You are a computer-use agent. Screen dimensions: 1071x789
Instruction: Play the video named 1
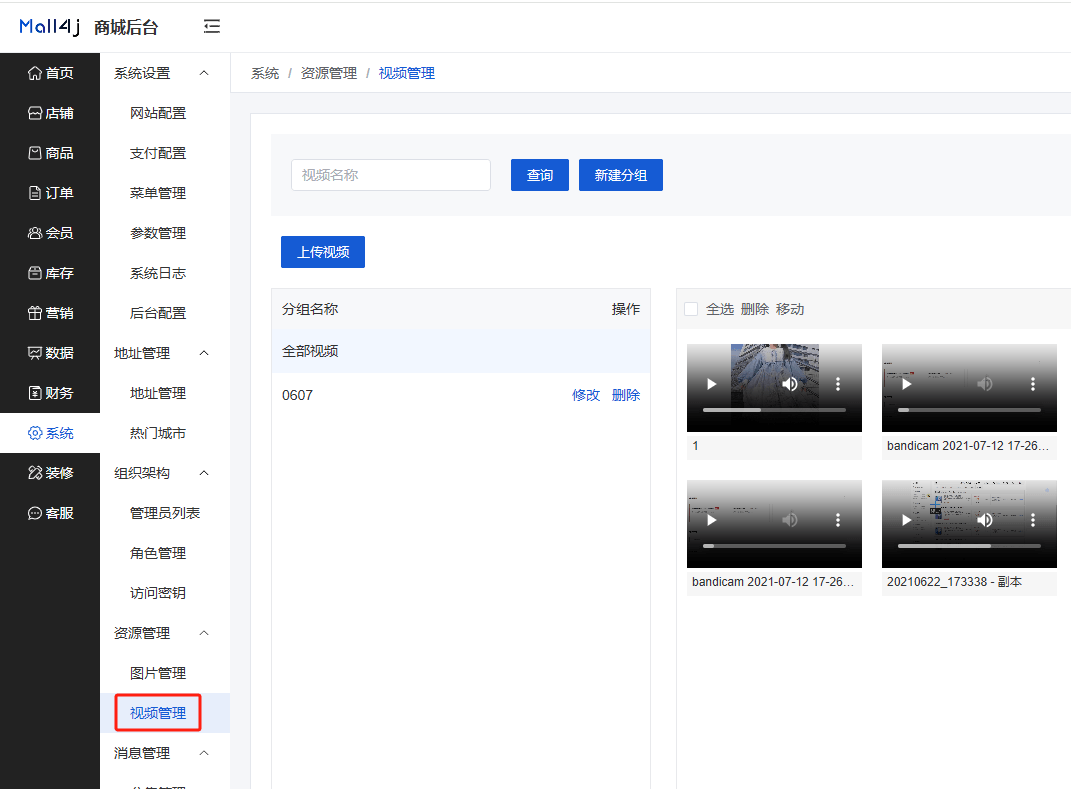pyautogui.click(x=711, y=384)
